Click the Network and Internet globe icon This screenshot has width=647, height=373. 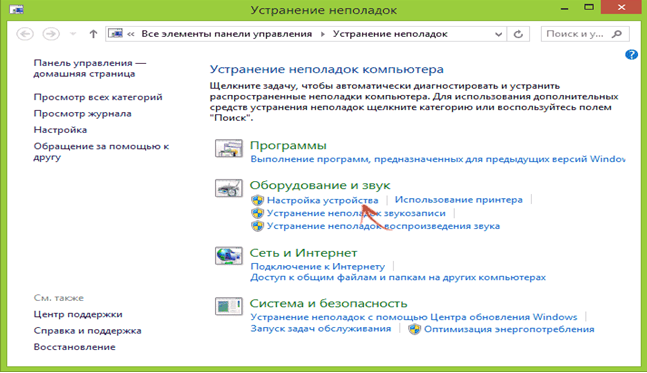pos(229,256)
